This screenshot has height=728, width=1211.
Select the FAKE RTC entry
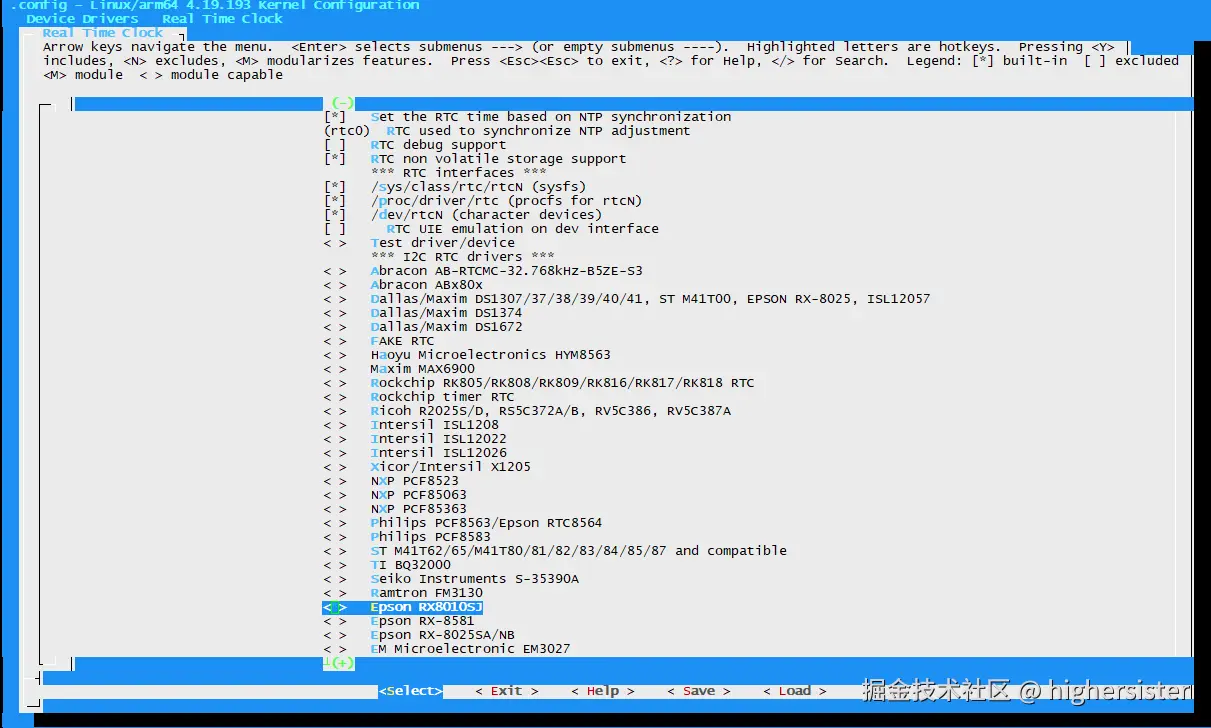pos(402,341)
